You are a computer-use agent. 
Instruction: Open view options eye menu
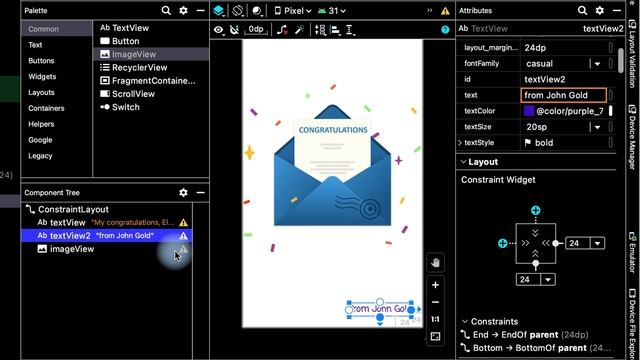pos(219,30)
